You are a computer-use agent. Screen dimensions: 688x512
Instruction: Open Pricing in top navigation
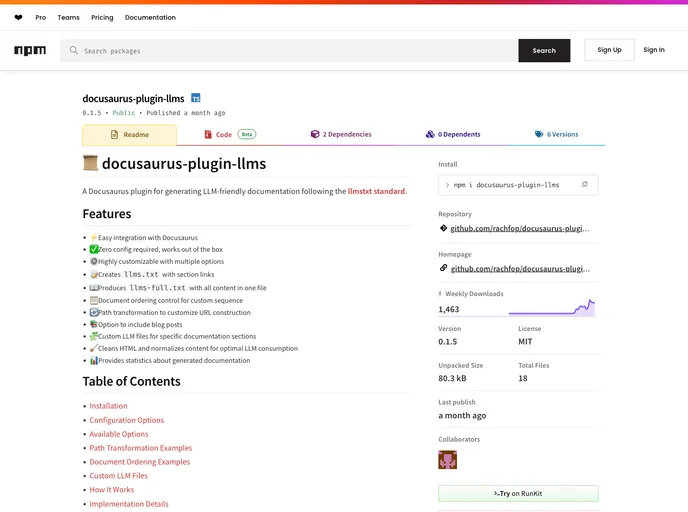pos(102,18)
